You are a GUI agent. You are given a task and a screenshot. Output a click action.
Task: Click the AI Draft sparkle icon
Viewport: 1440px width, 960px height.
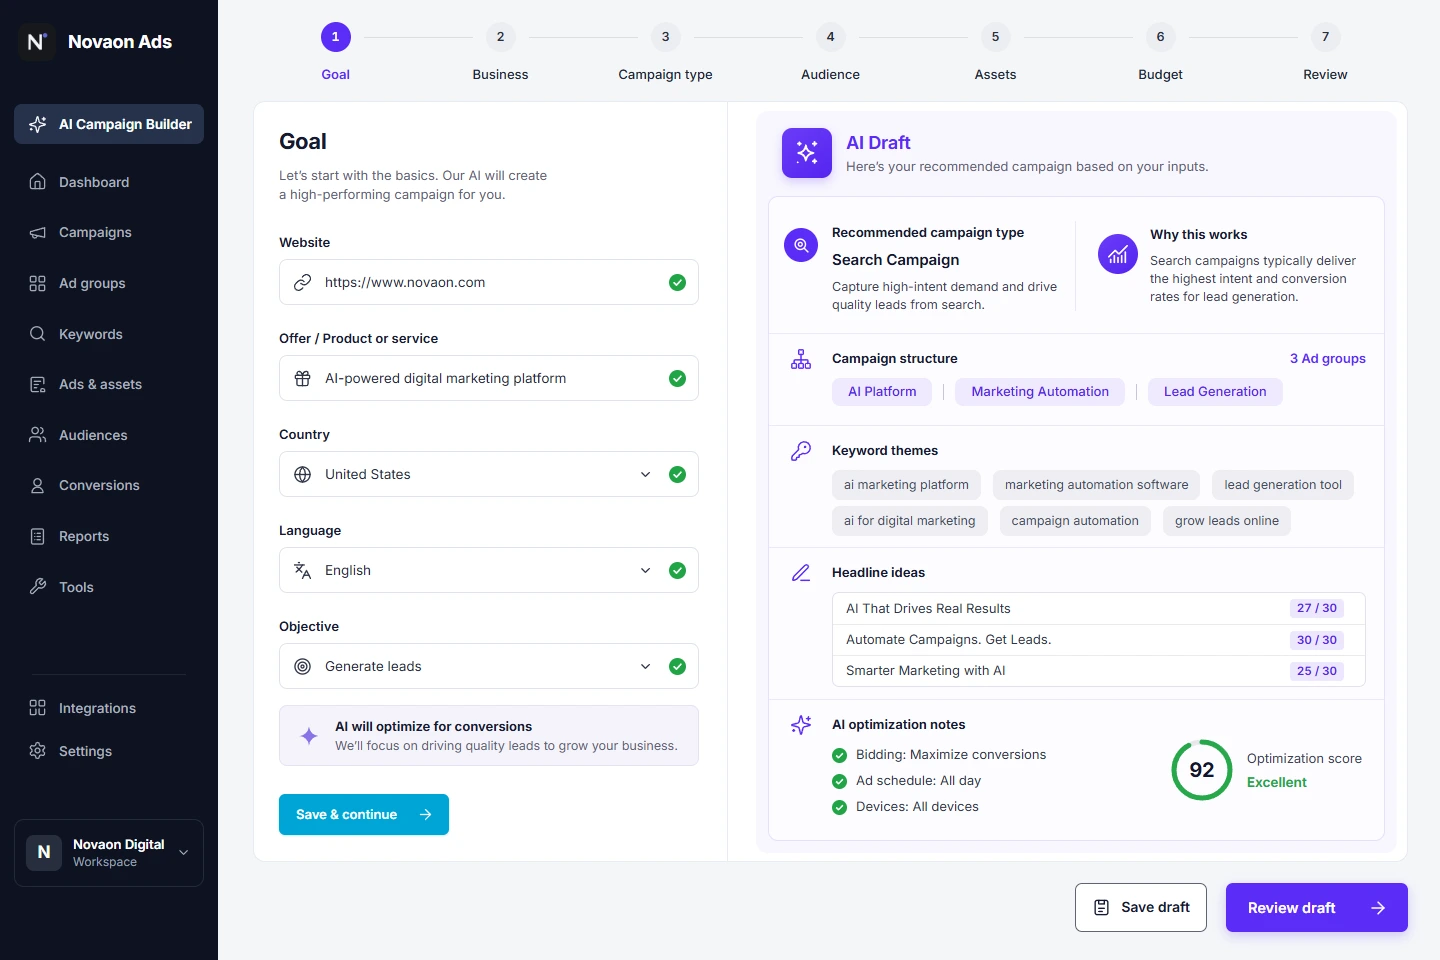pos(807,153)
